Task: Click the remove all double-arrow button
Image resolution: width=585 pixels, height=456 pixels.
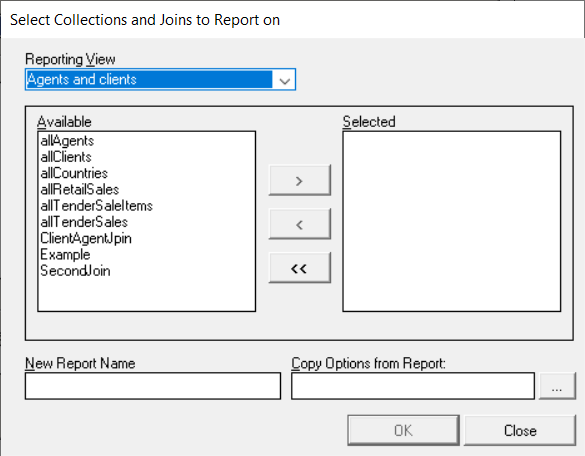Action: (x=300, y=268)
